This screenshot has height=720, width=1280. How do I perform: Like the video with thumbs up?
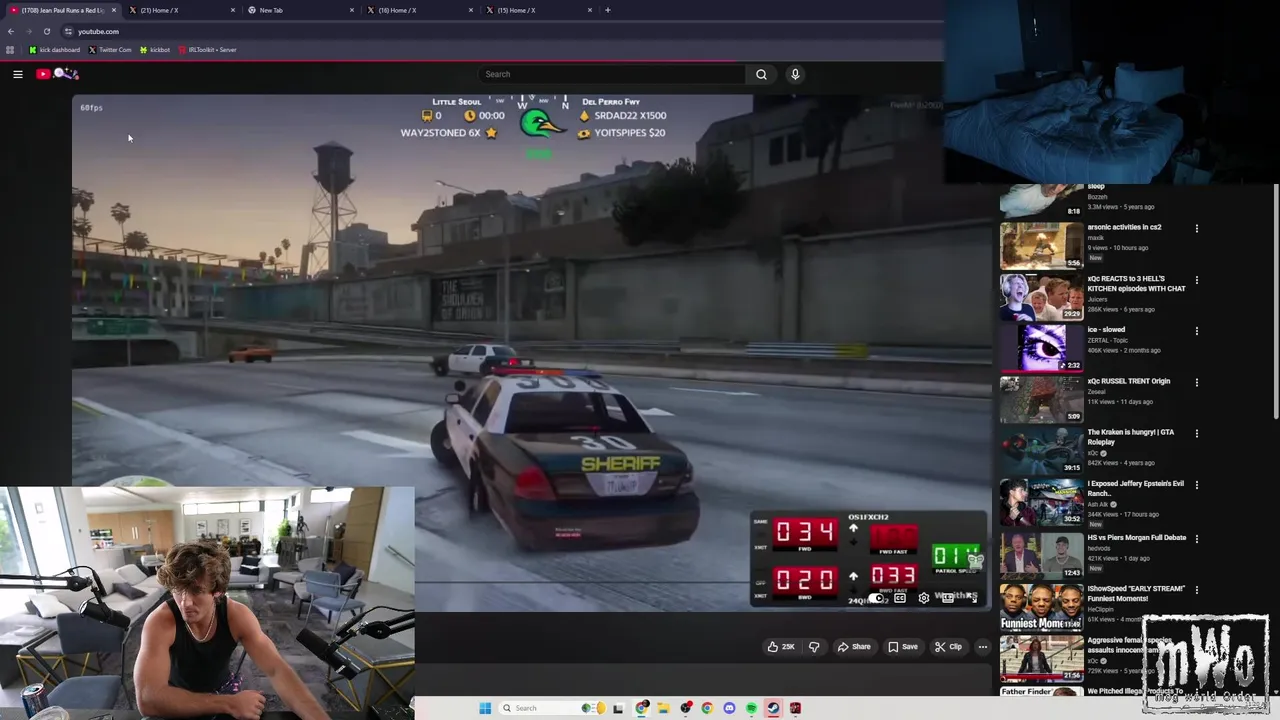pos(781,647)
